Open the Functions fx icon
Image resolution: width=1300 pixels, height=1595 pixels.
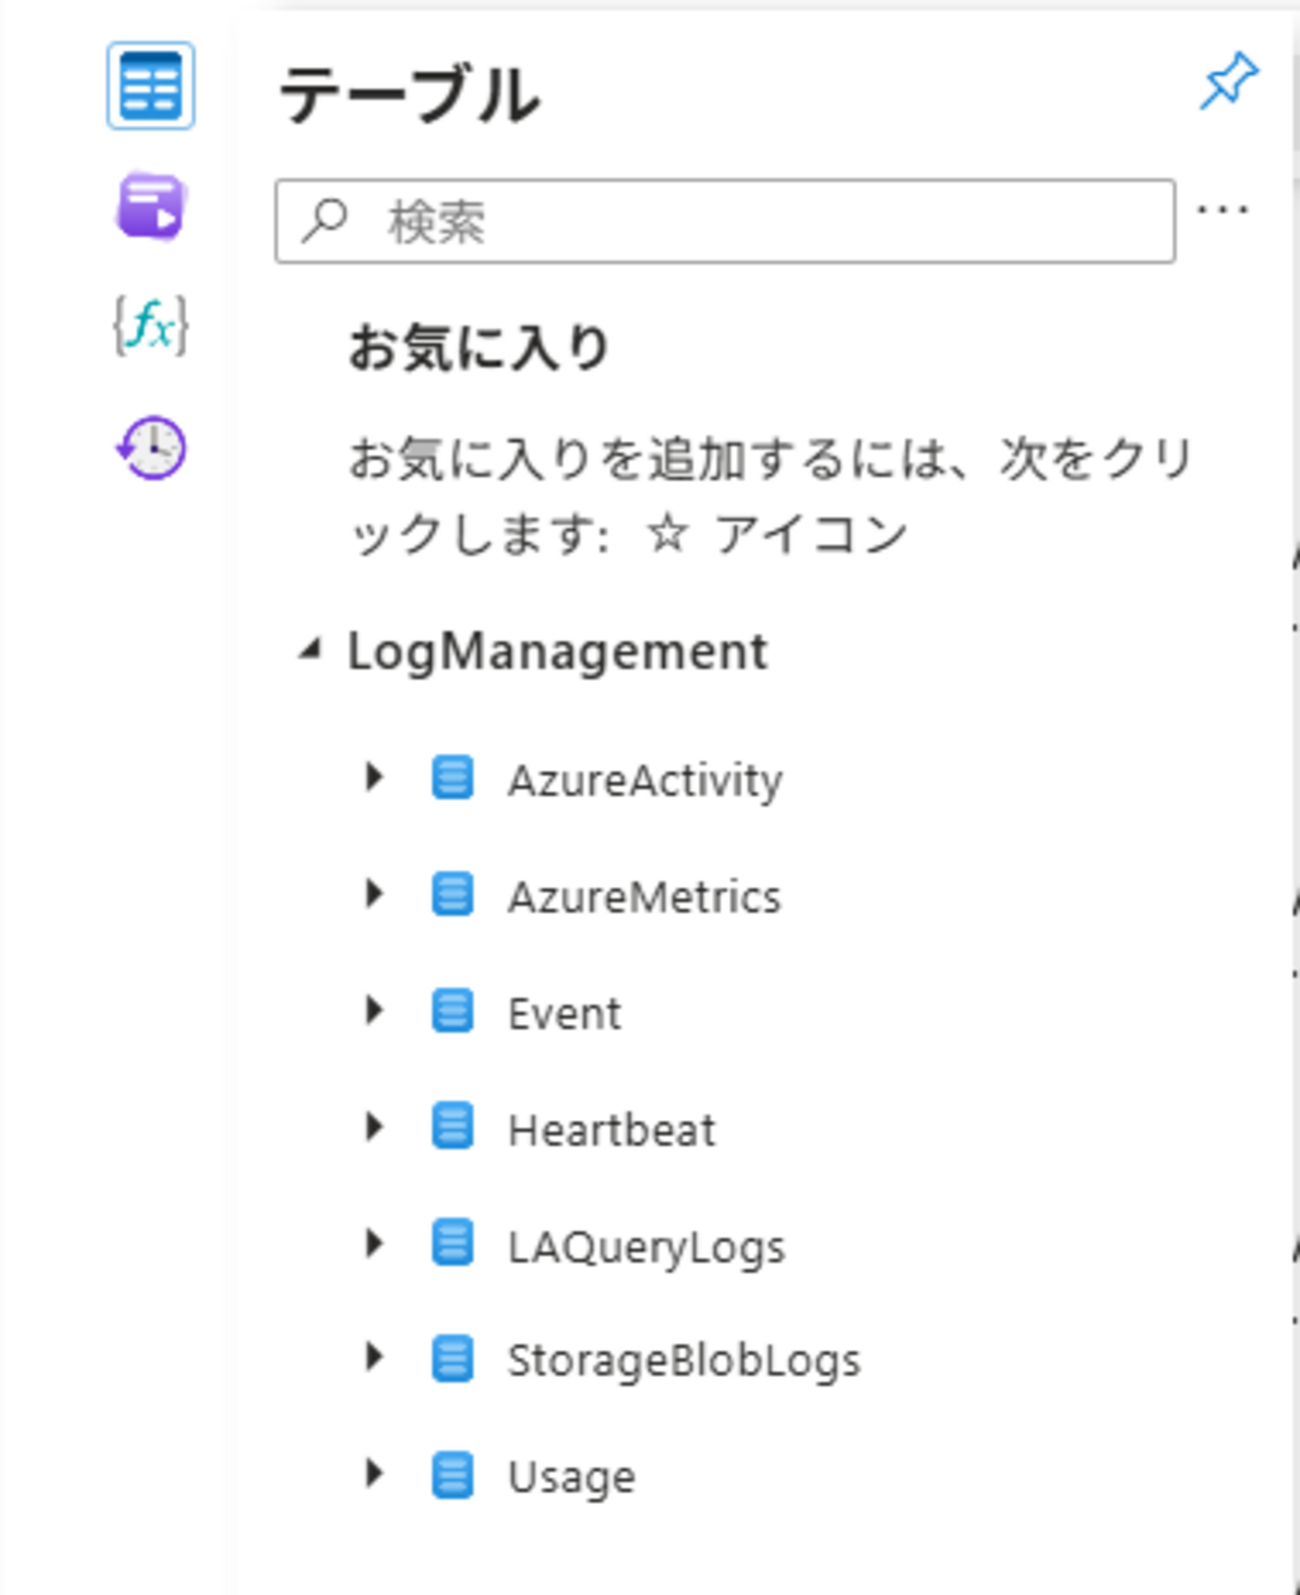(x=151, y=325)
